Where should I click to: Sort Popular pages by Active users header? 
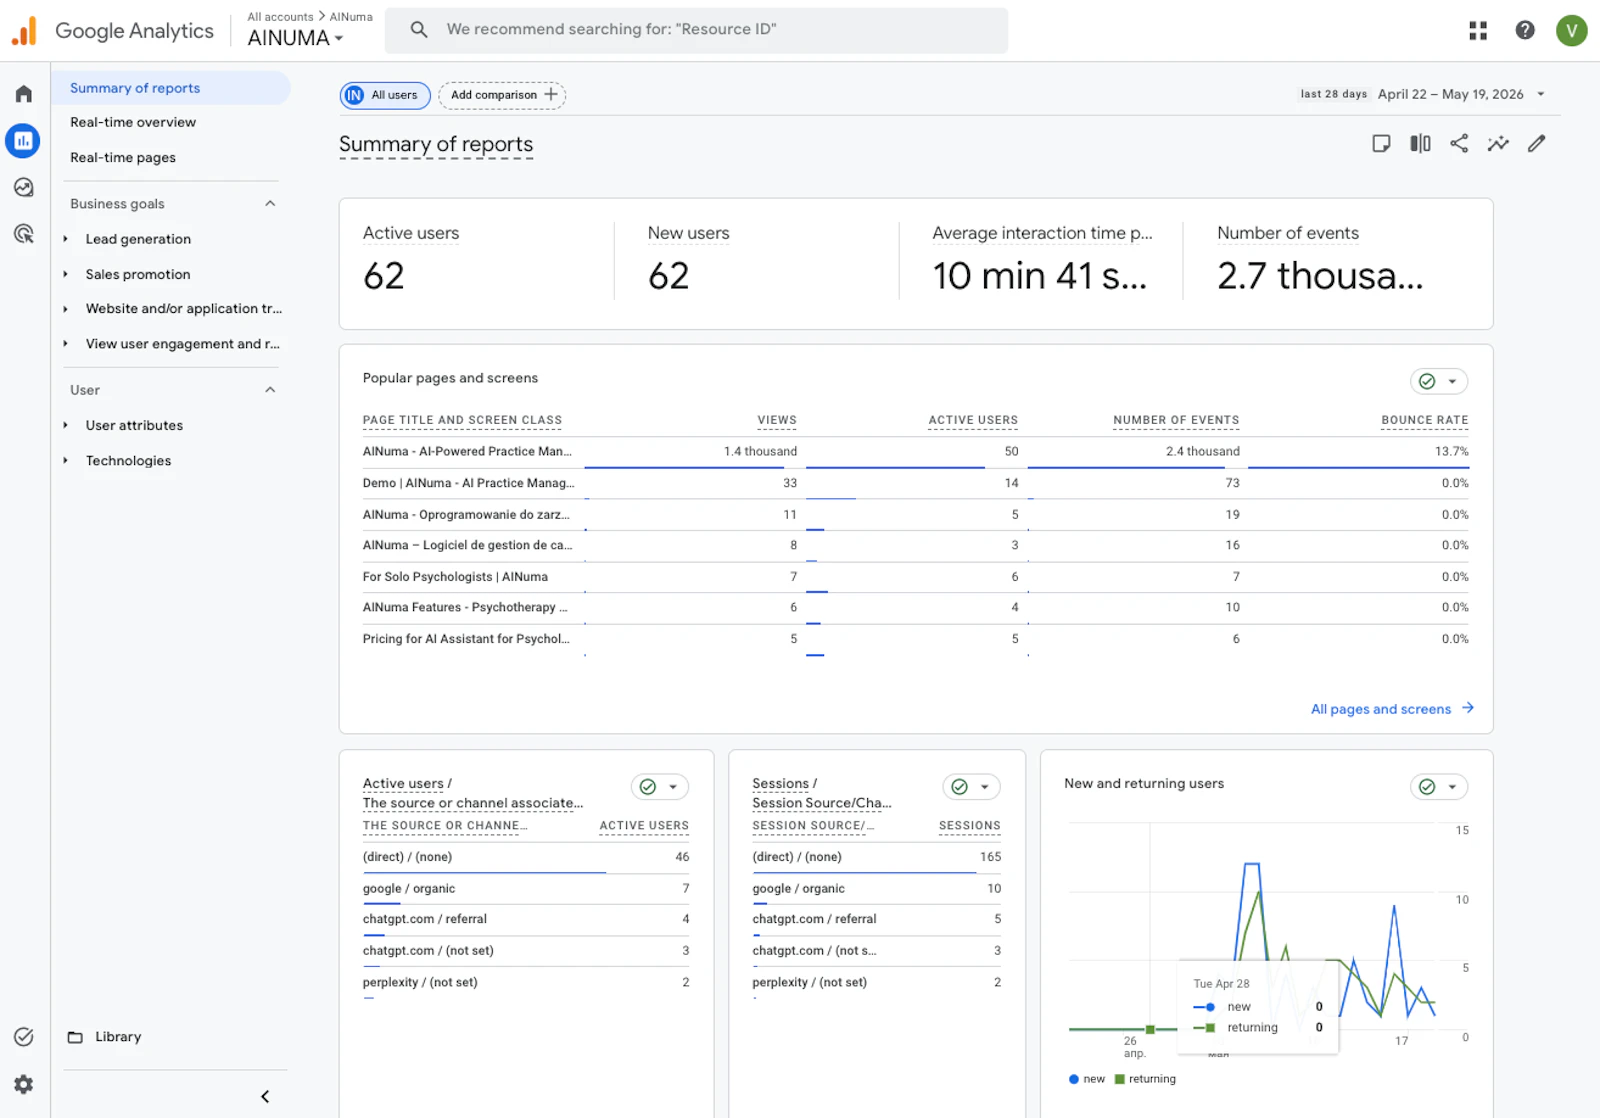pos(973,421)
